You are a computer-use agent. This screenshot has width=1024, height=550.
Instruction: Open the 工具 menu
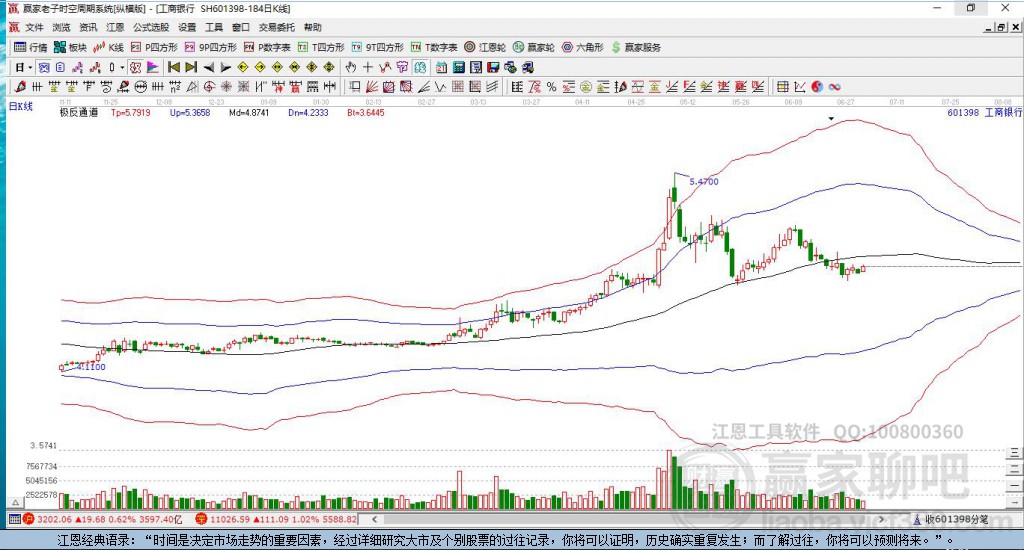click(214, 27)
